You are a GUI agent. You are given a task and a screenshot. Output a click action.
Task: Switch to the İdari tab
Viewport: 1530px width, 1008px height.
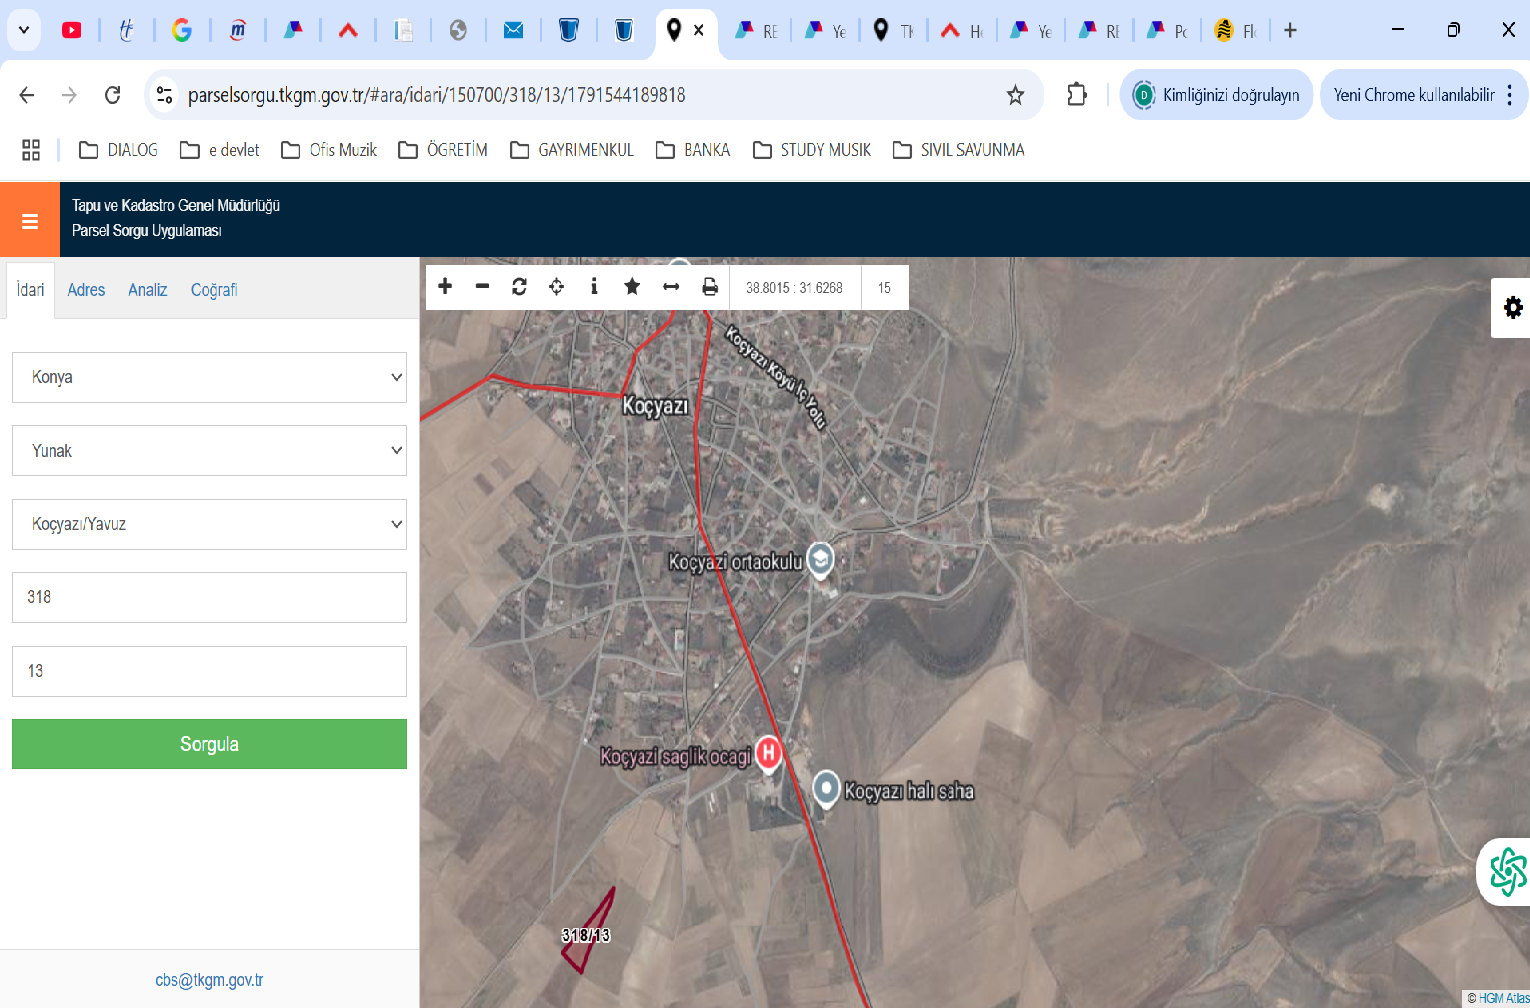(x=30, y=290)
